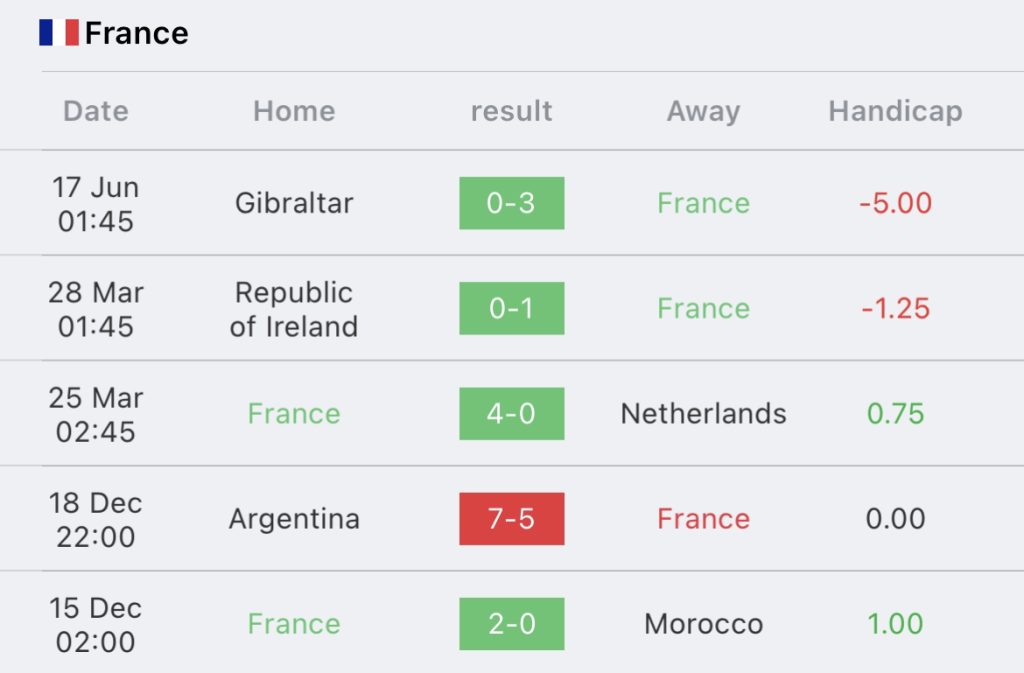Select the result column header
The height and width of the screenshot is (673, 1024).
pos(511,111)
